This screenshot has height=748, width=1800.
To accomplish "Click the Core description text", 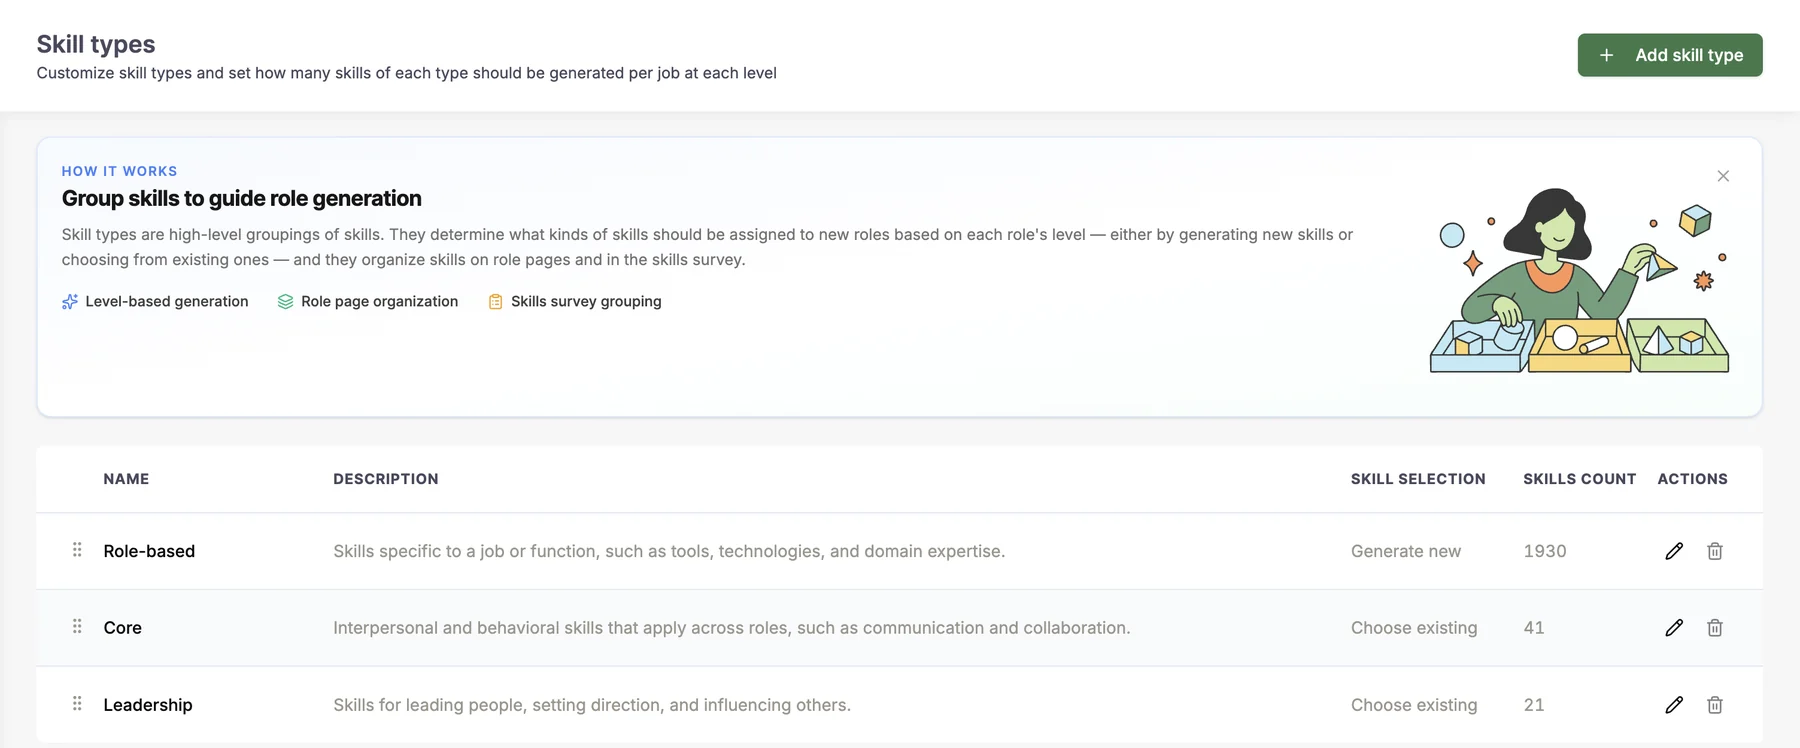I will (732, 628).
